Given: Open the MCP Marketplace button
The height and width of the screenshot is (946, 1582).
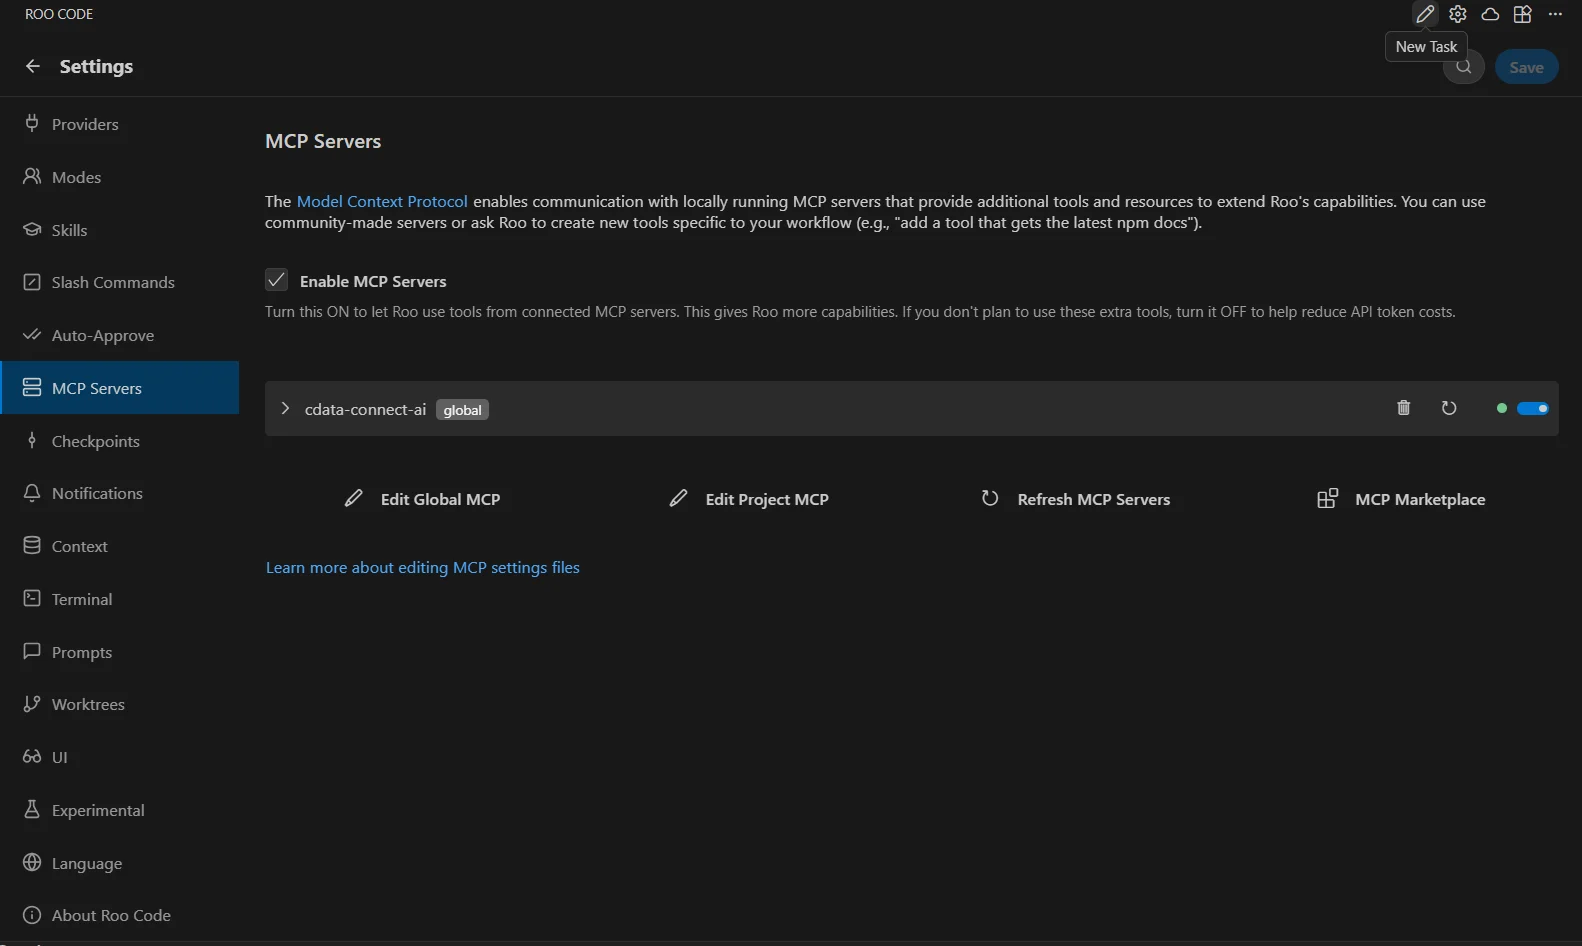Looking at the screenshot, I should (1401, 499).
